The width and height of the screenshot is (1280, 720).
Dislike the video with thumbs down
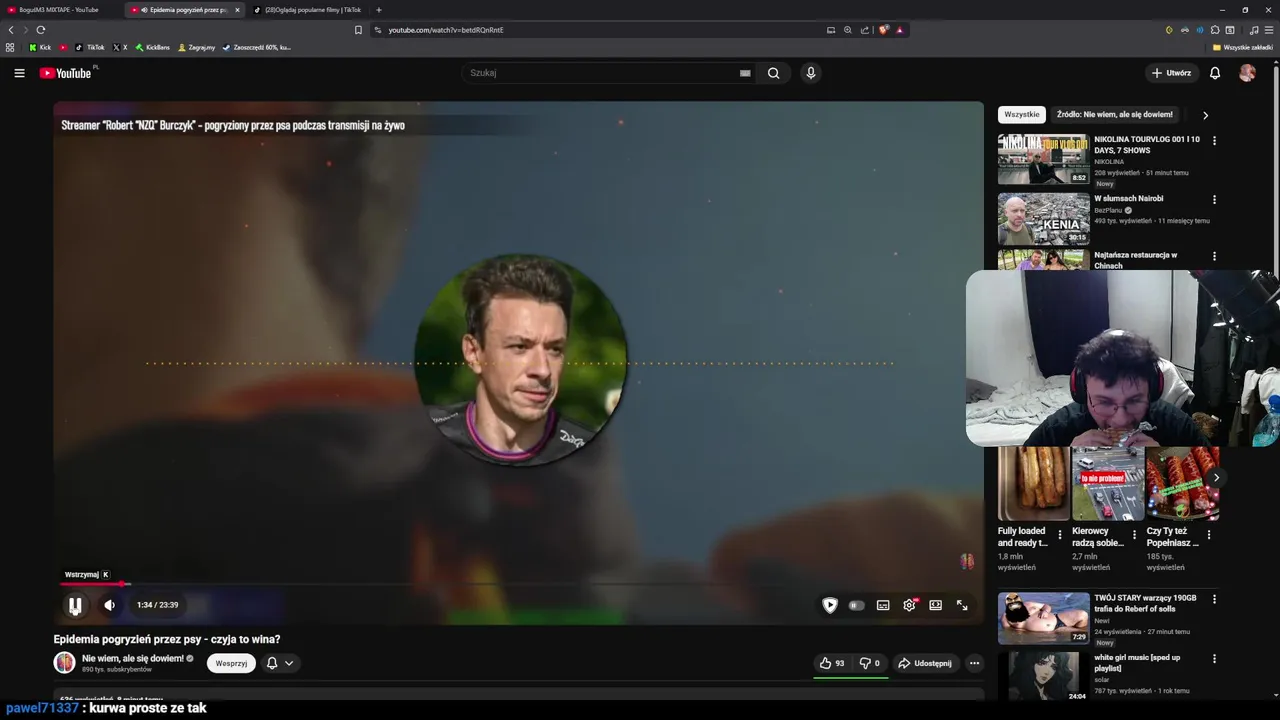point(870,663)
